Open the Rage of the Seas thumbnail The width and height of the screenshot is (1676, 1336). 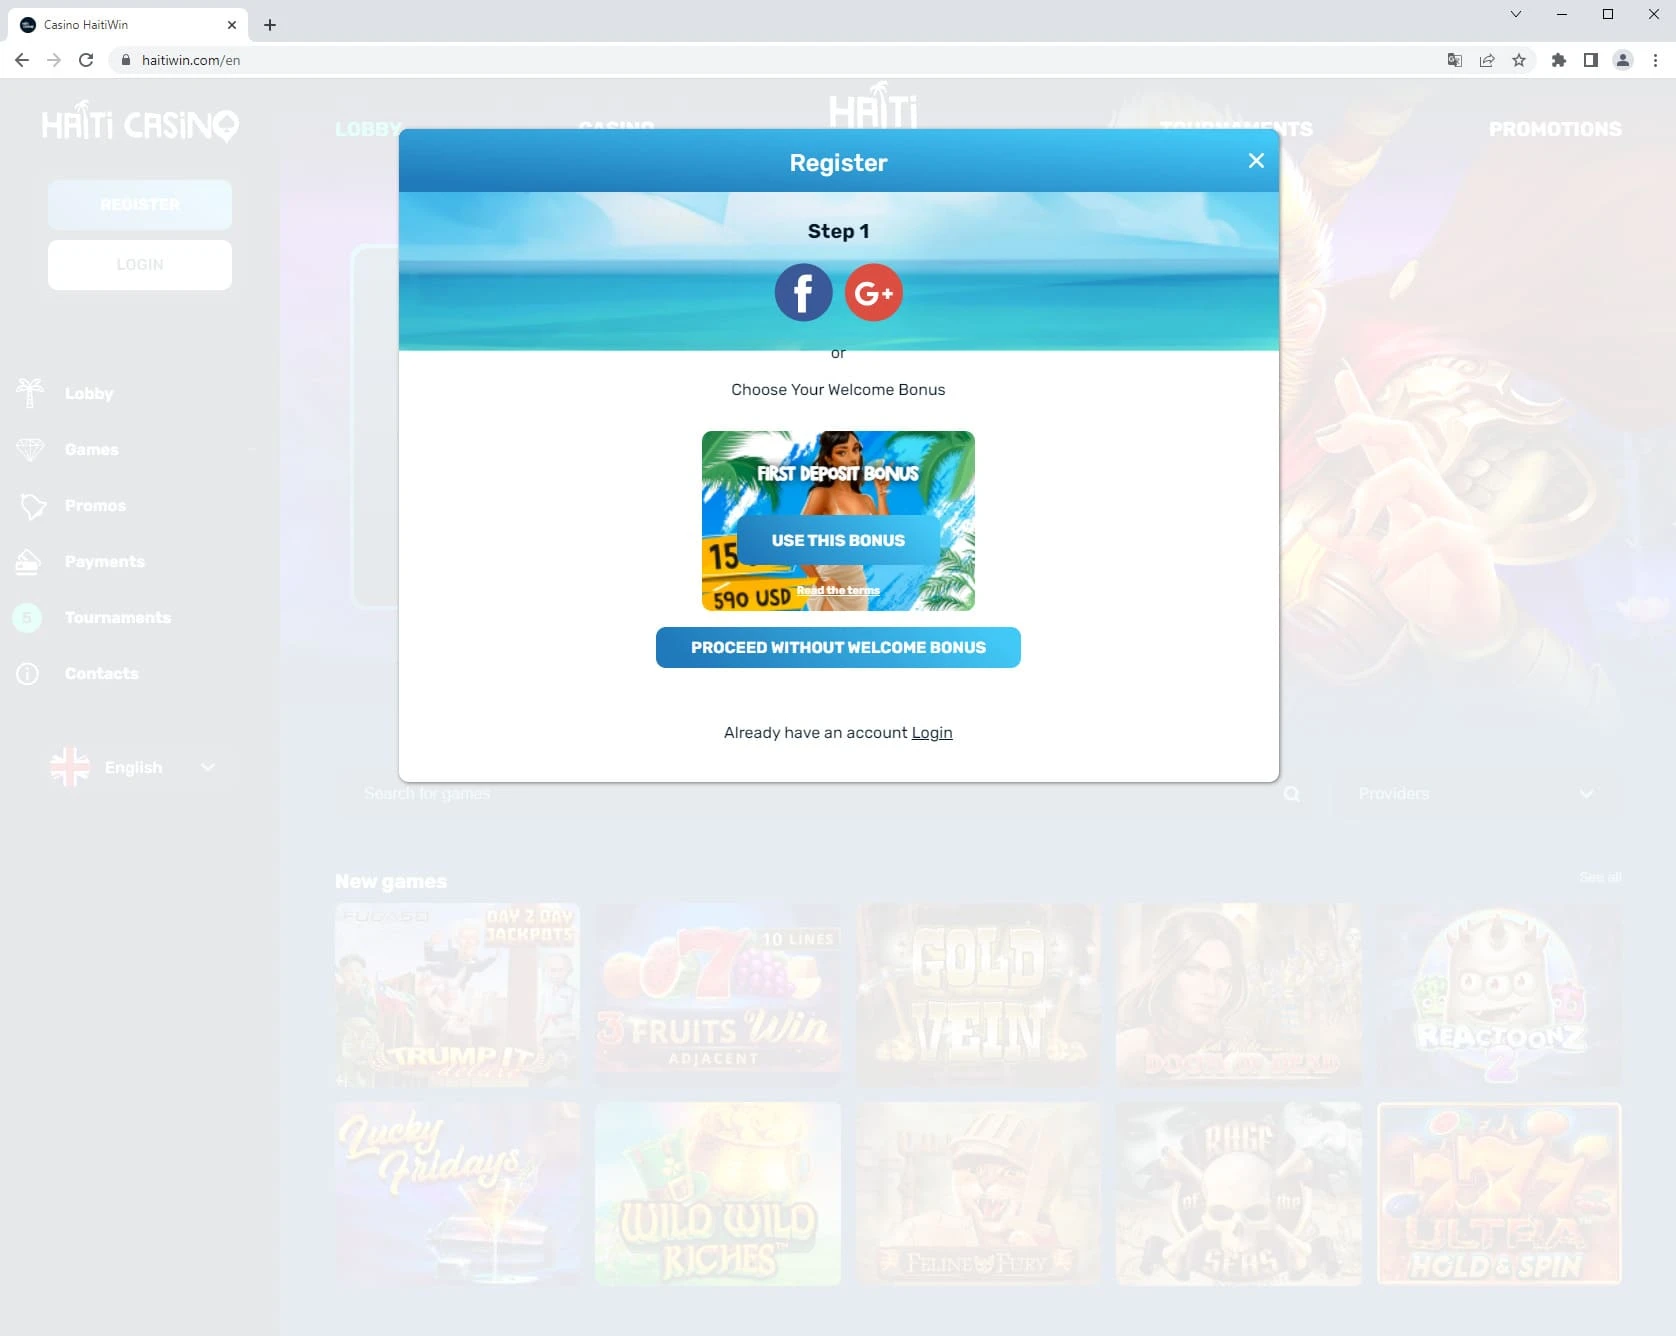click(x=1238, y=1194)
